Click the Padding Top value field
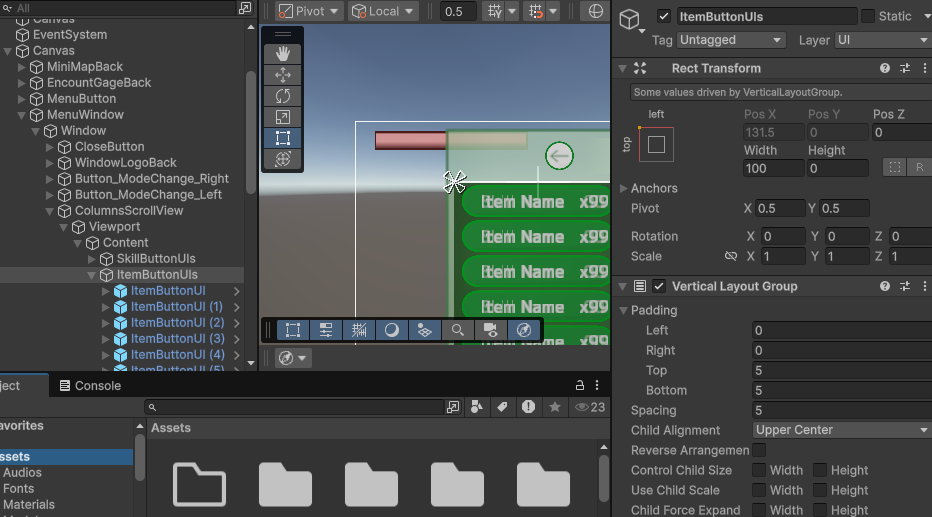Image resolution: width=932 pixels, height=517 pixels. 841,370
